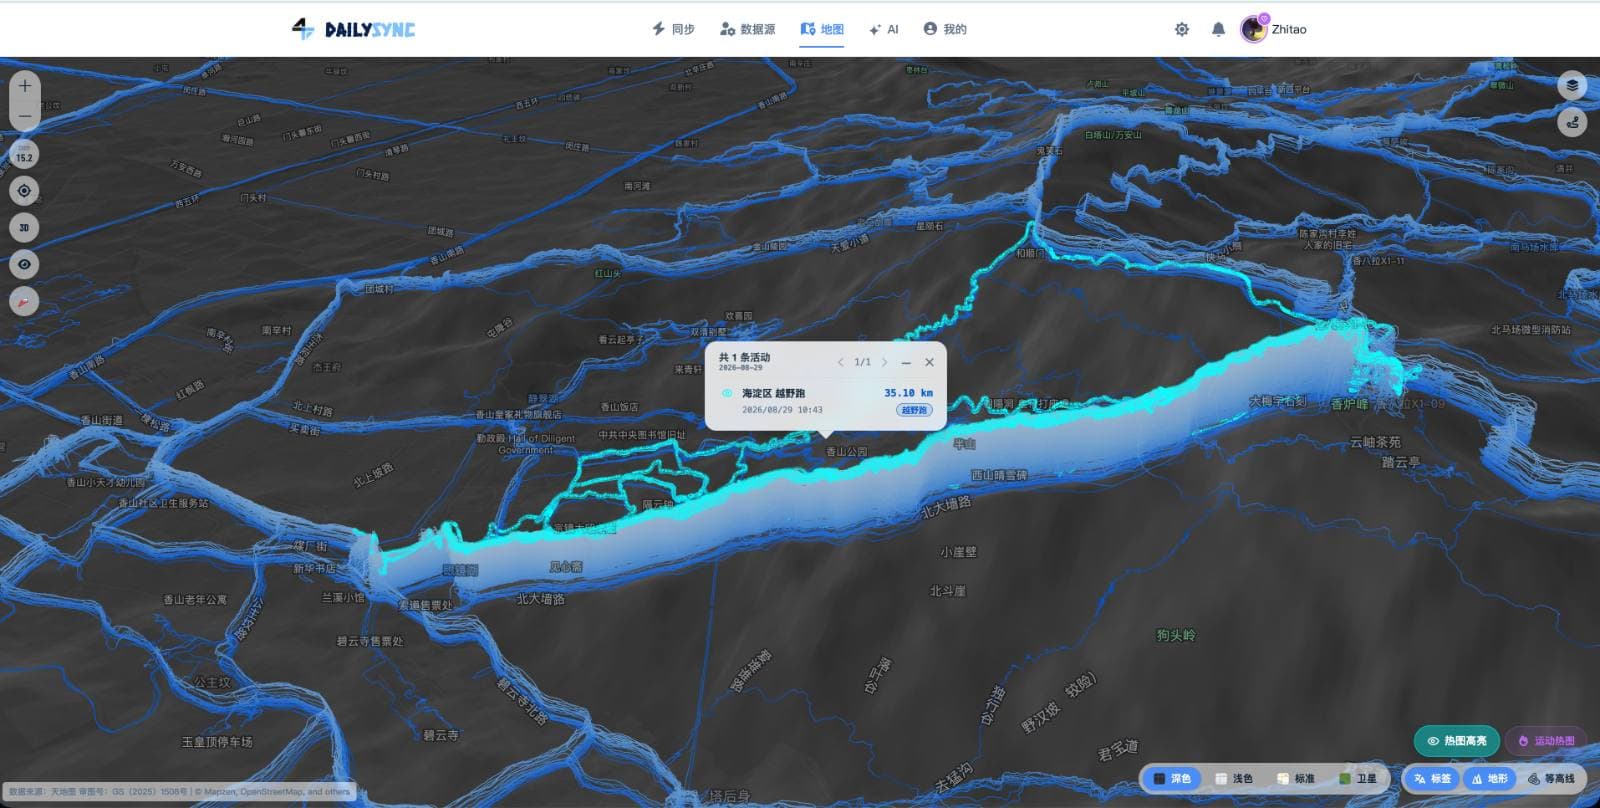Image resolution: width=1600 pixels, height=808 pixels.
Task: Select the 标准 standard map style
Action: (x=1296, y=778)
